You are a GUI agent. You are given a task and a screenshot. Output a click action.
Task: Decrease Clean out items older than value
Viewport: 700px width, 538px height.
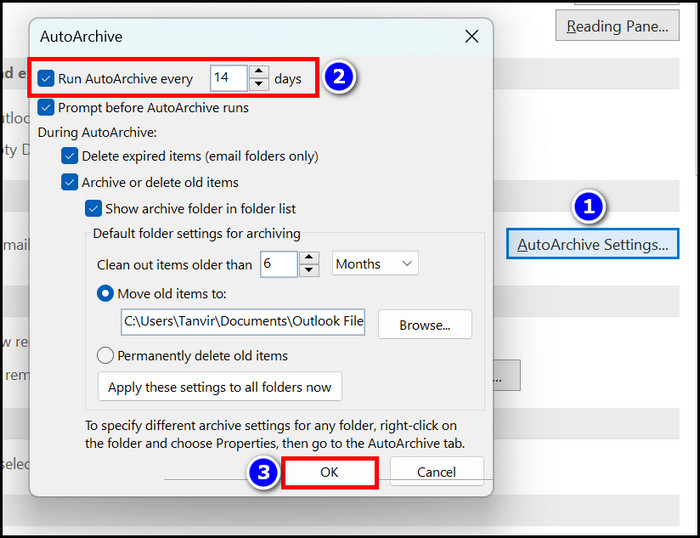click(309, 270)
